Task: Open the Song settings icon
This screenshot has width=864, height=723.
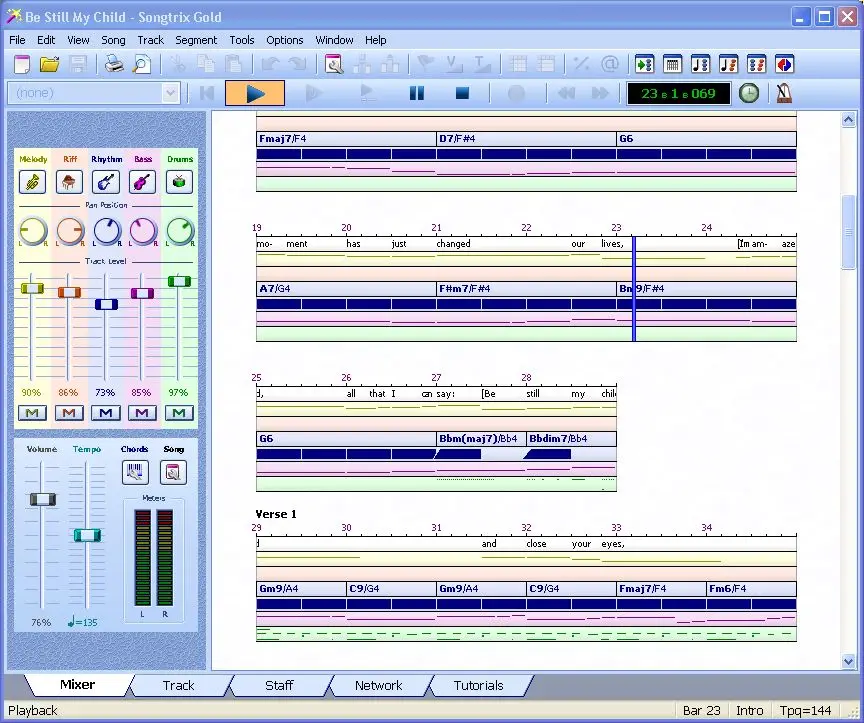Action: [174, 472]
